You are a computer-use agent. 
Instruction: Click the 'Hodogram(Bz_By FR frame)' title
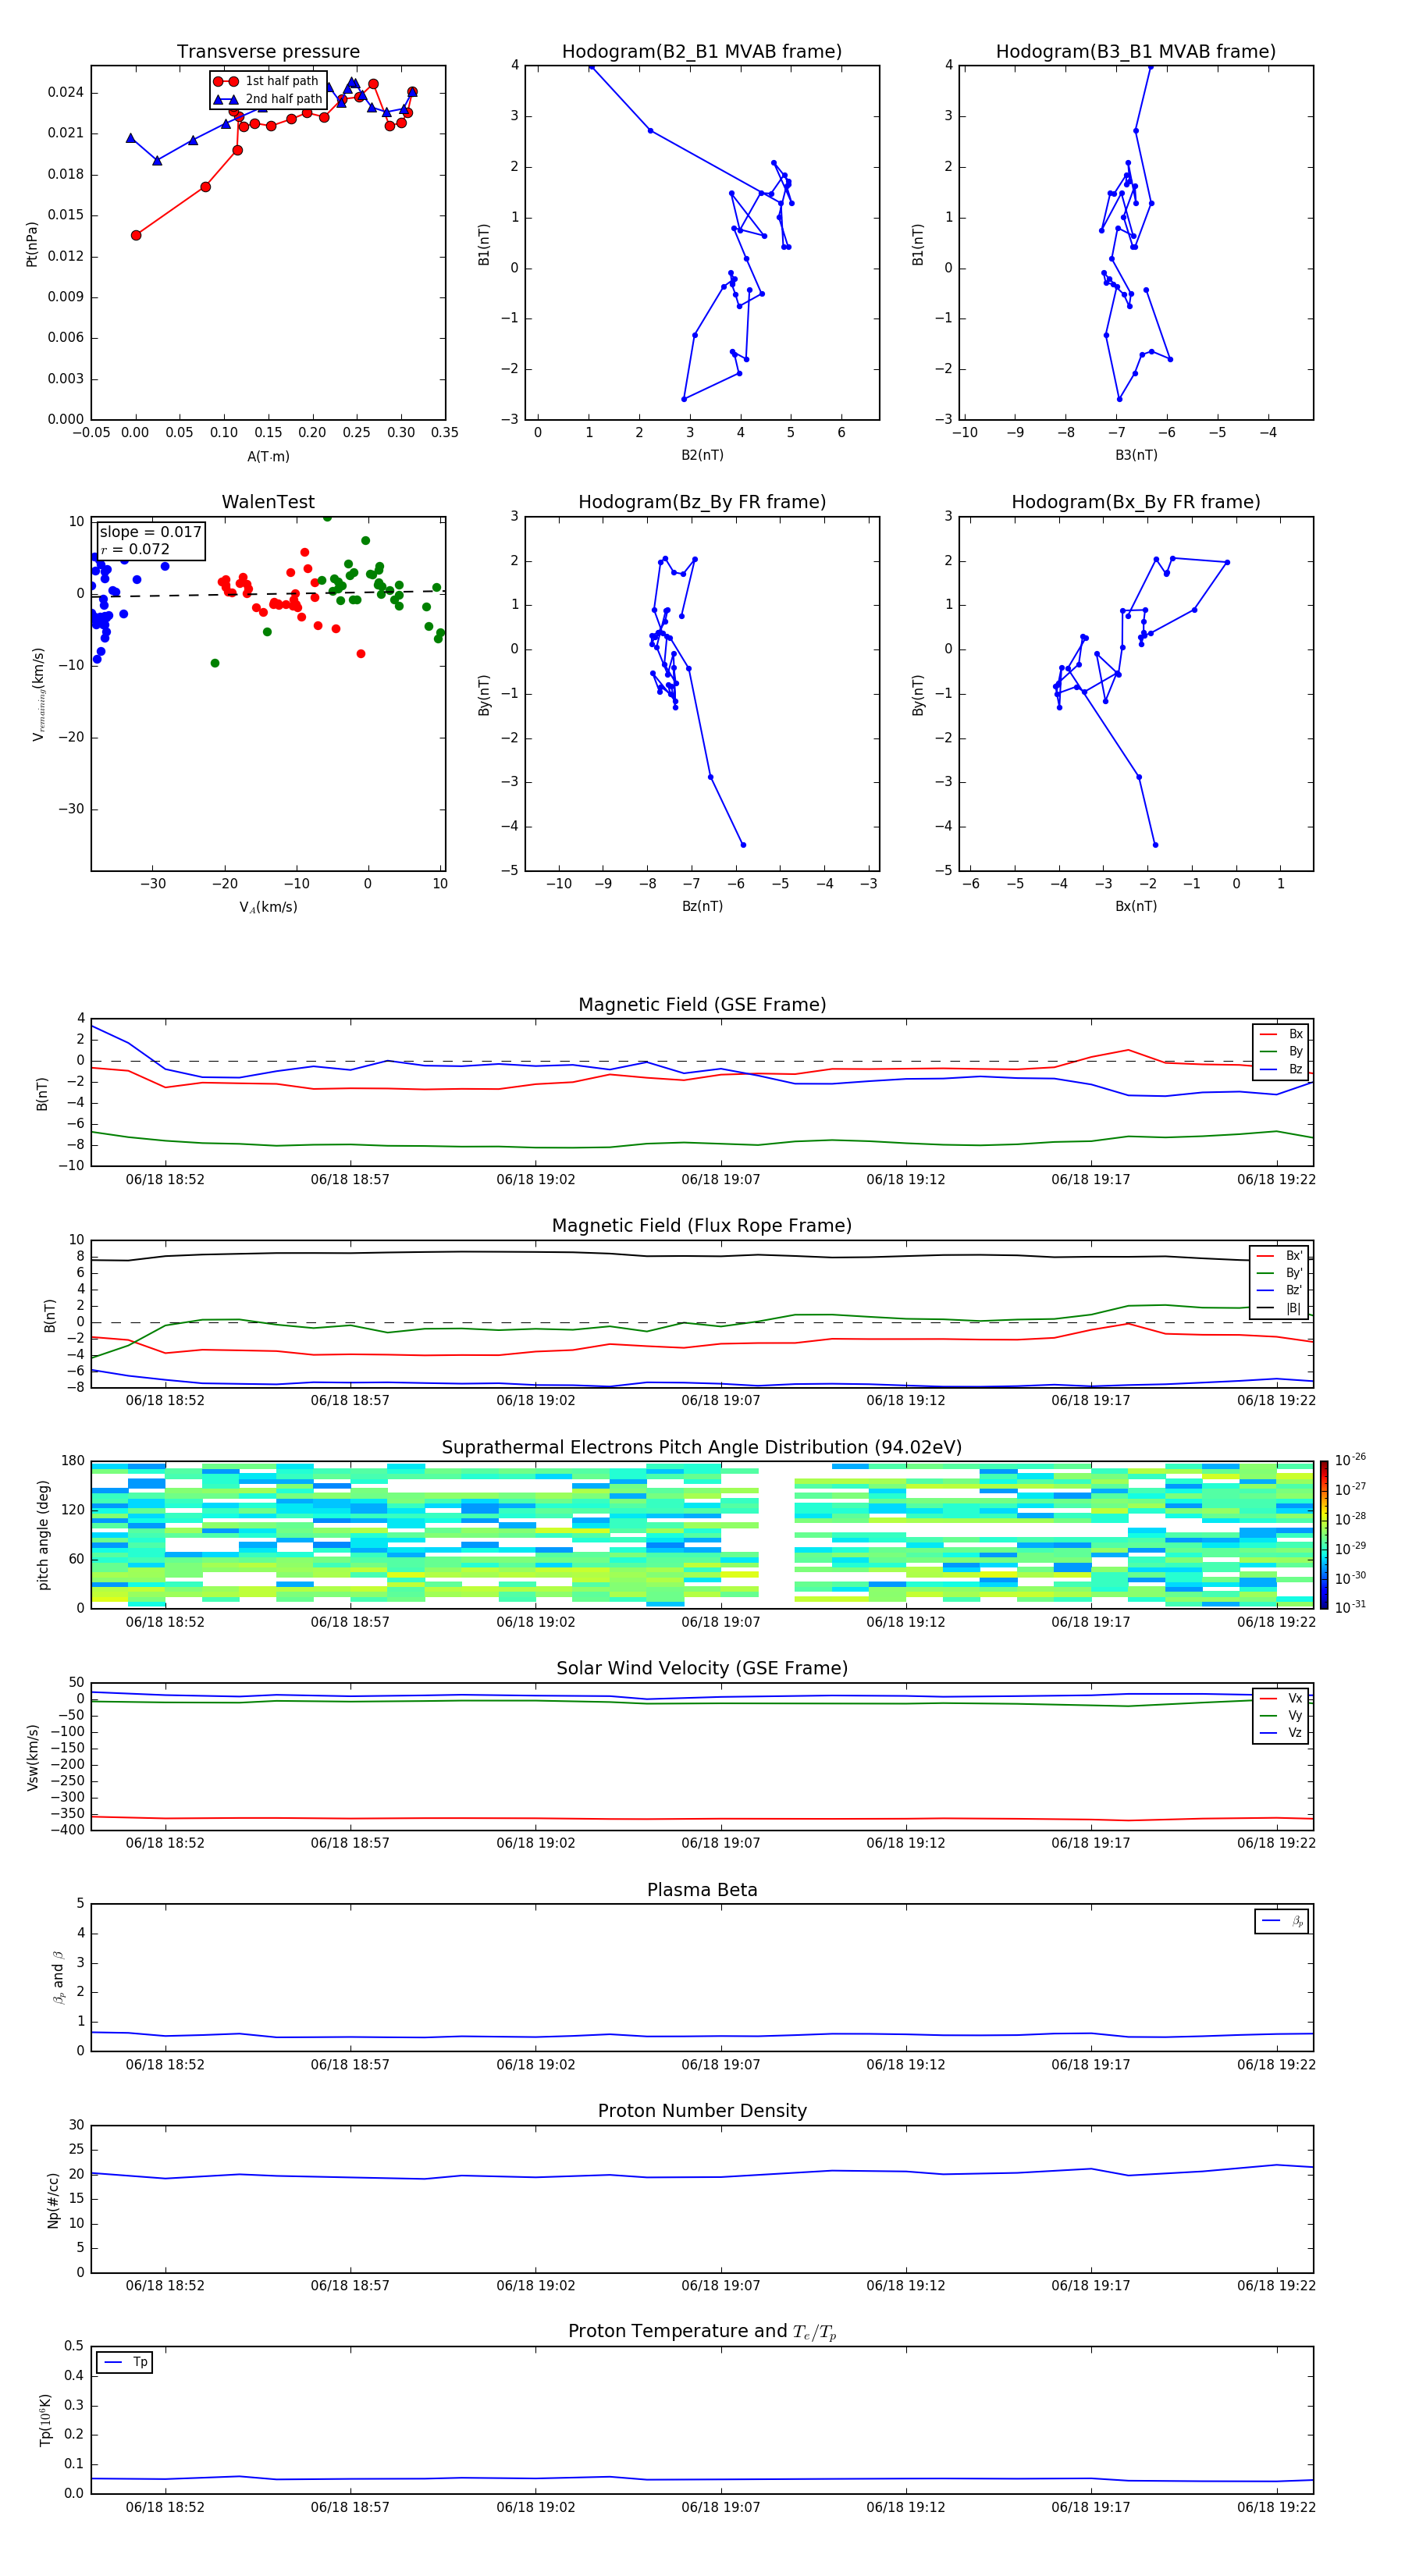[702, 502]
